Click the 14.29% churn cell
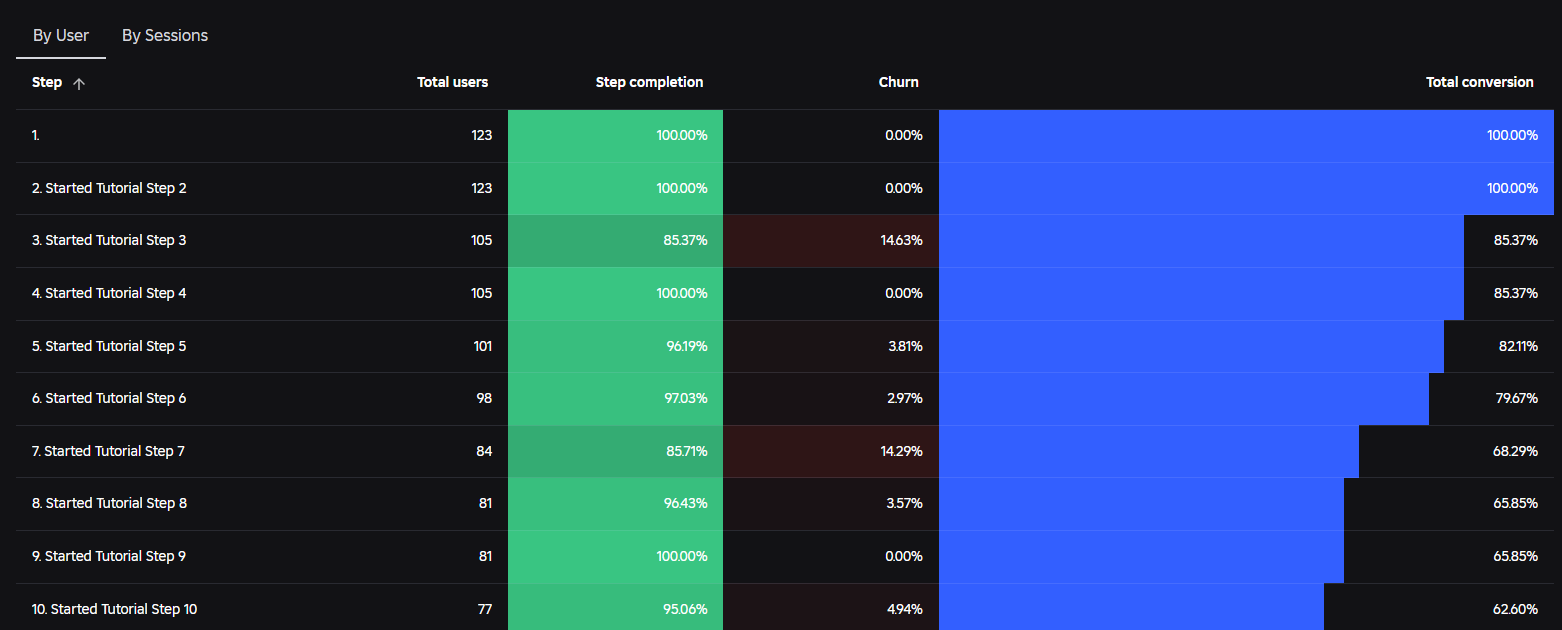The height and width of the screenshot is (630, 1562). point(831,451)
